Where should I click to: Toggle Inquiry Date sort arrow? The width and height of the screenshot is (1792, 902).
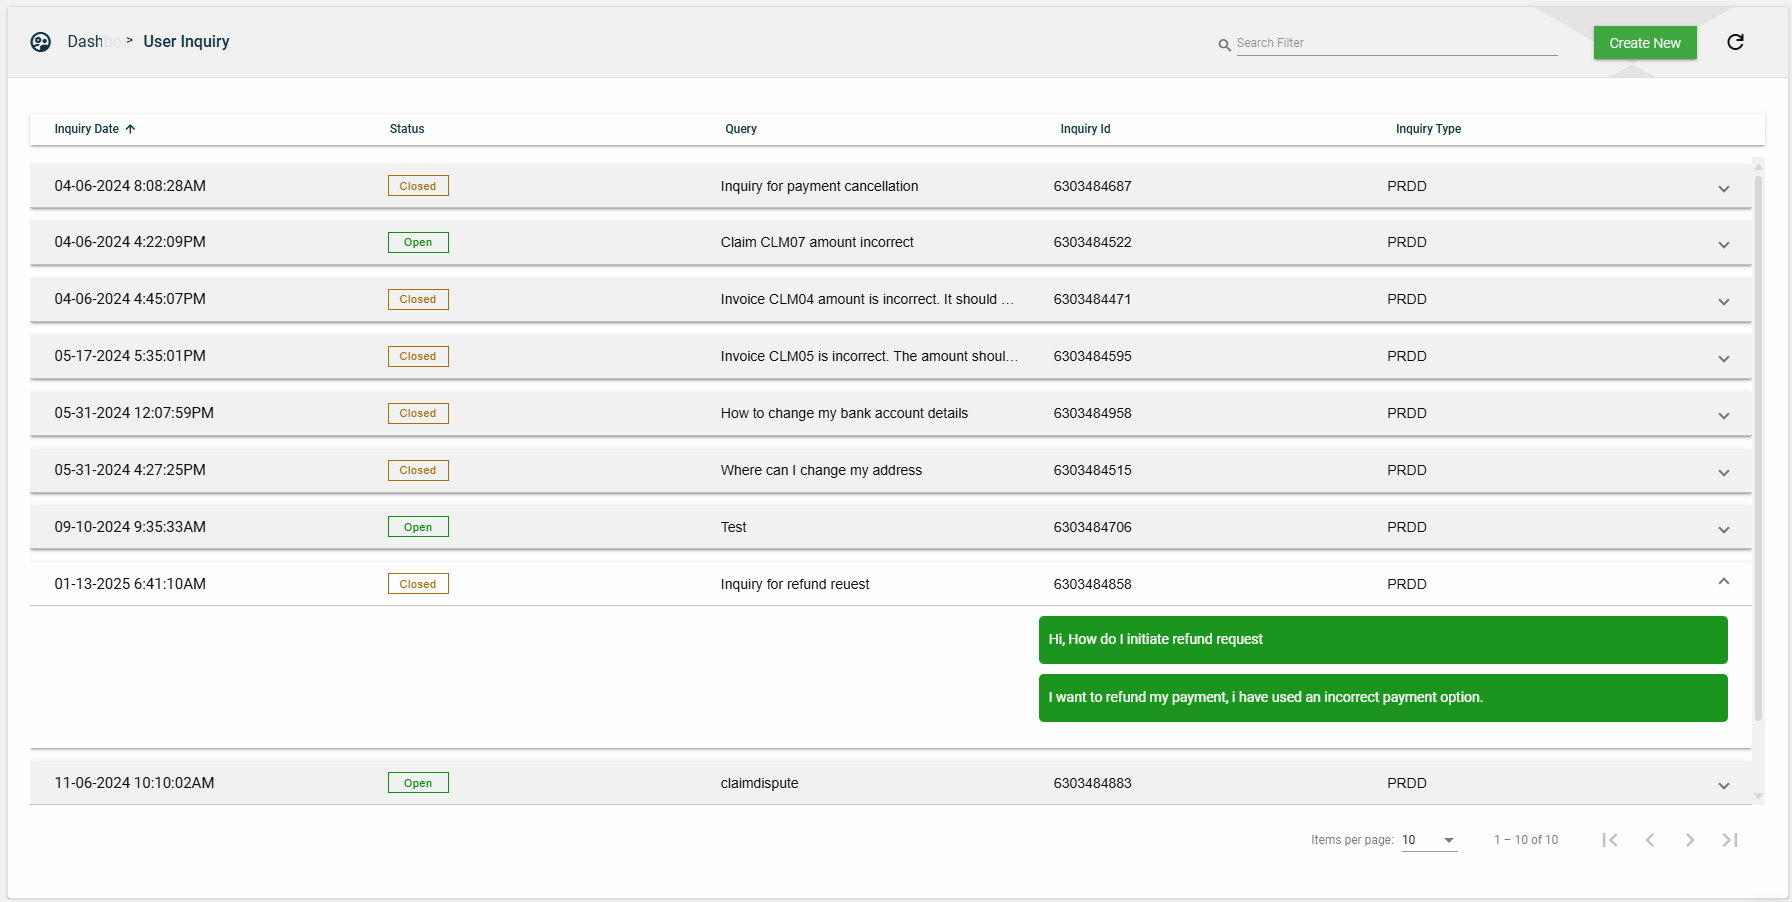point(130,129)
